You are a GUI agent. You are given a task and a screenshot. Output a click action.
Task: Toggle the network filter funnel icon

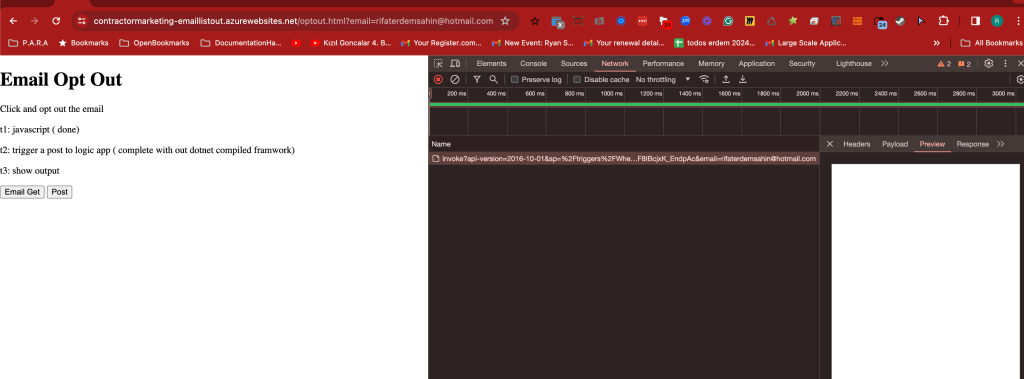[477, 80]
